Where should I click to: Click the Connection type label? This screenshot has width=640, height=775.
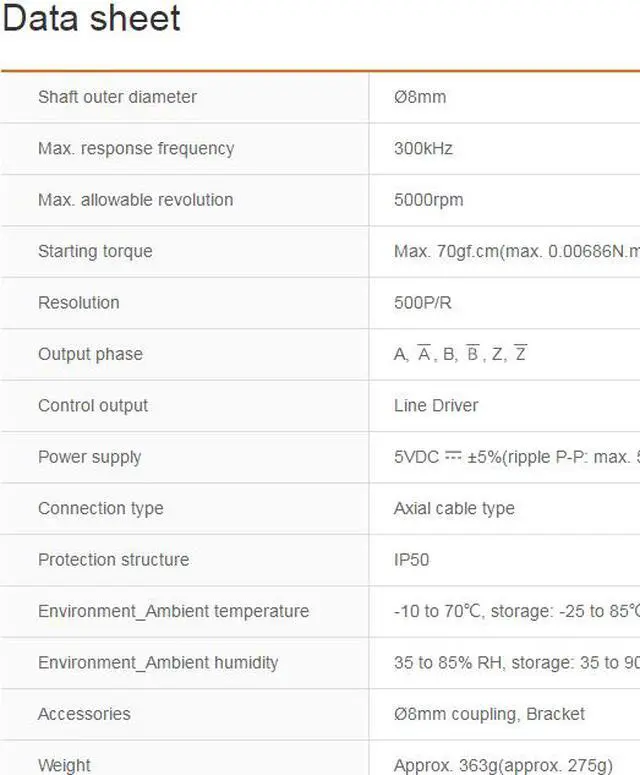click(x=100, y=508)
